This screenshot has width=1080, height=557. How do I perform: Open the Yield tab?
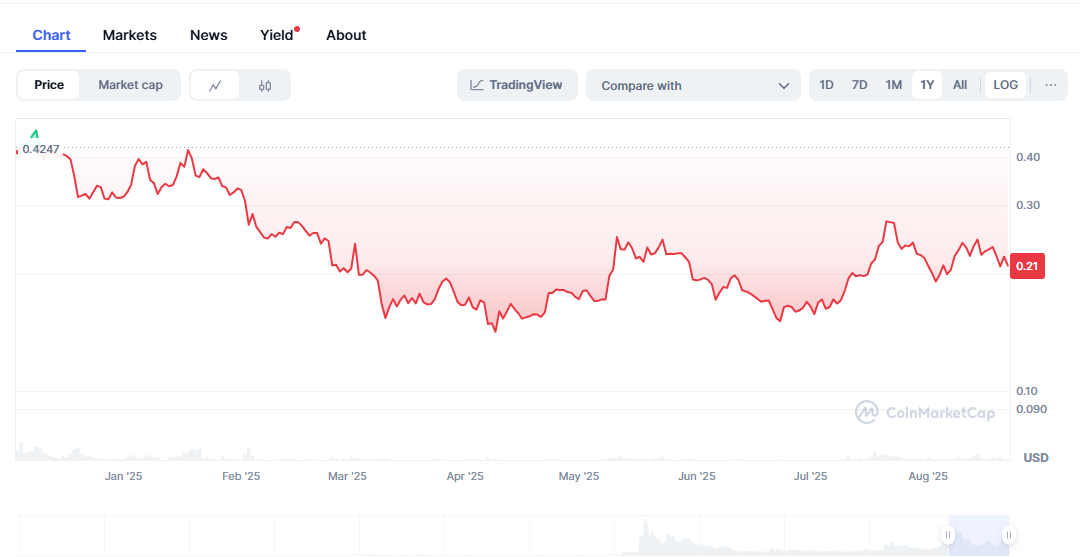point(277,35)
